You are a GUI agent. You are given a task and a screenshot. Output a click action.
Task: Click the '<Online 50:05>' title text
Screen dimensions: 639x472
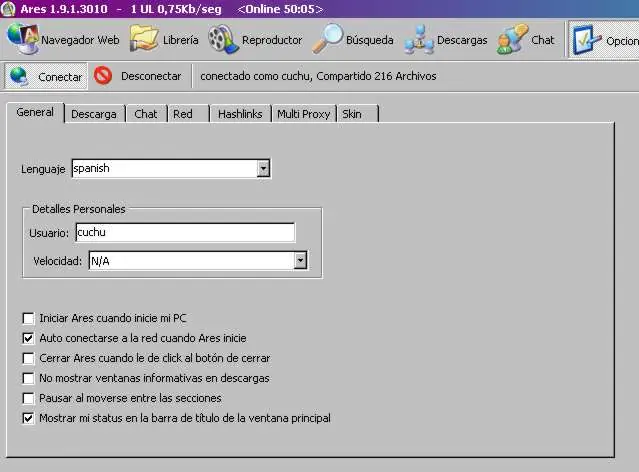coord(280,9)
